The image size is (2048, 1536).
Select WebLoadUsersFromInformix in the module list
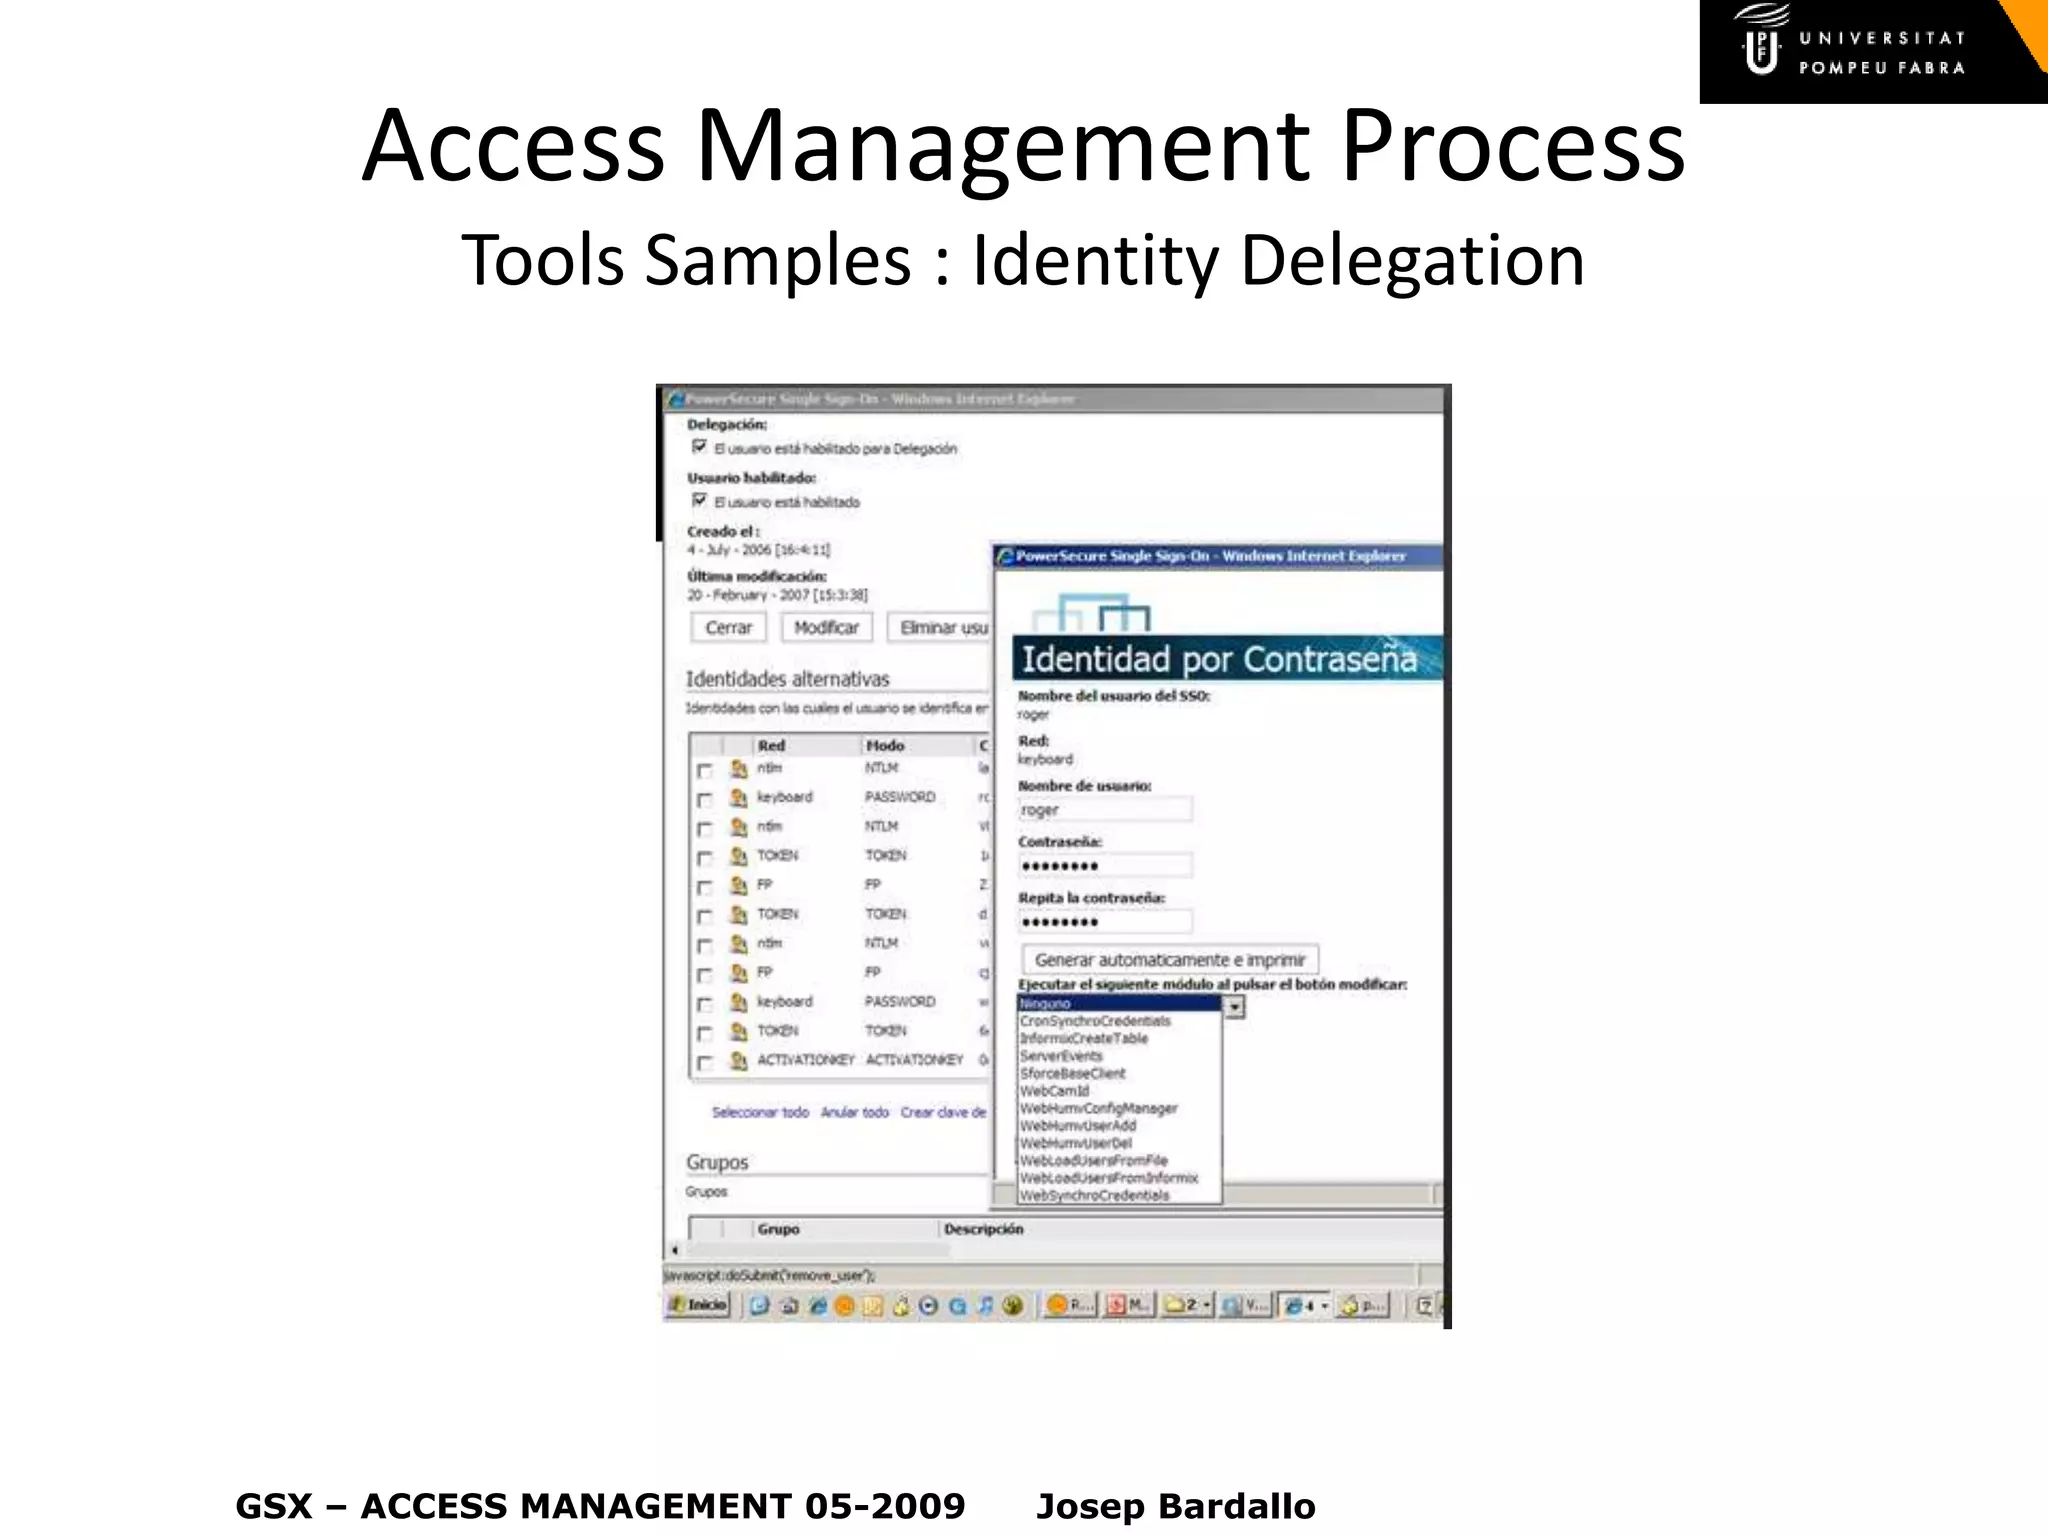pyautogui.click(x=1119, y=1178)
